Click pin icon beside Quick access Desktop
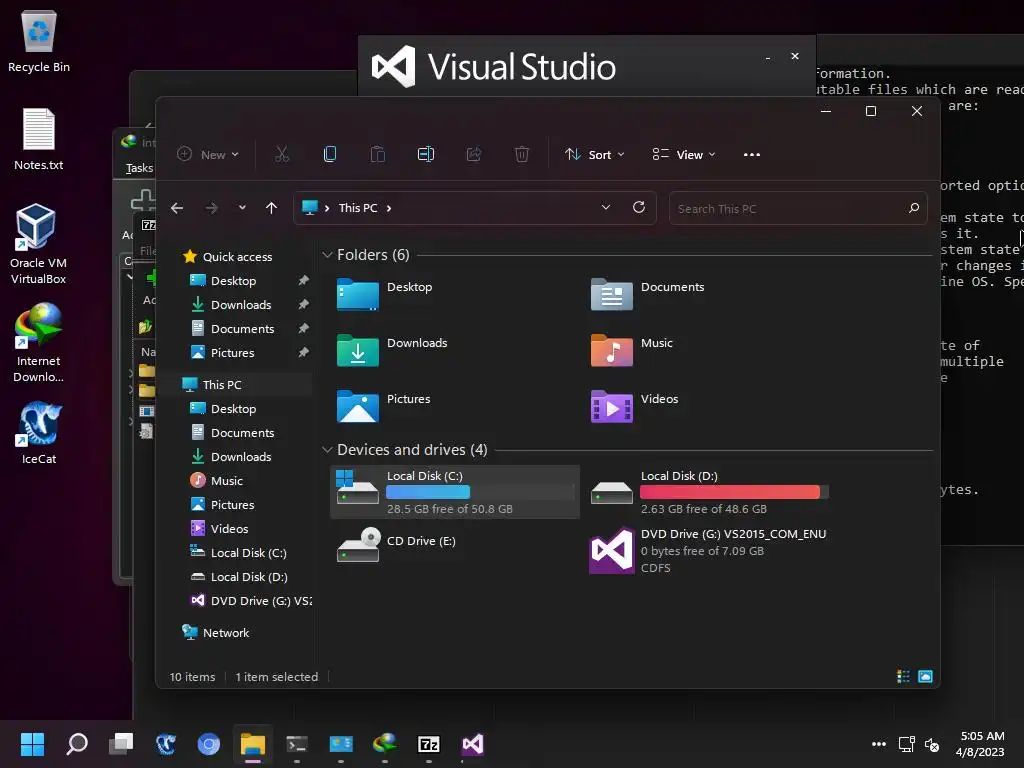Screen dimensions: 1024x768 (x=303, y=280)
